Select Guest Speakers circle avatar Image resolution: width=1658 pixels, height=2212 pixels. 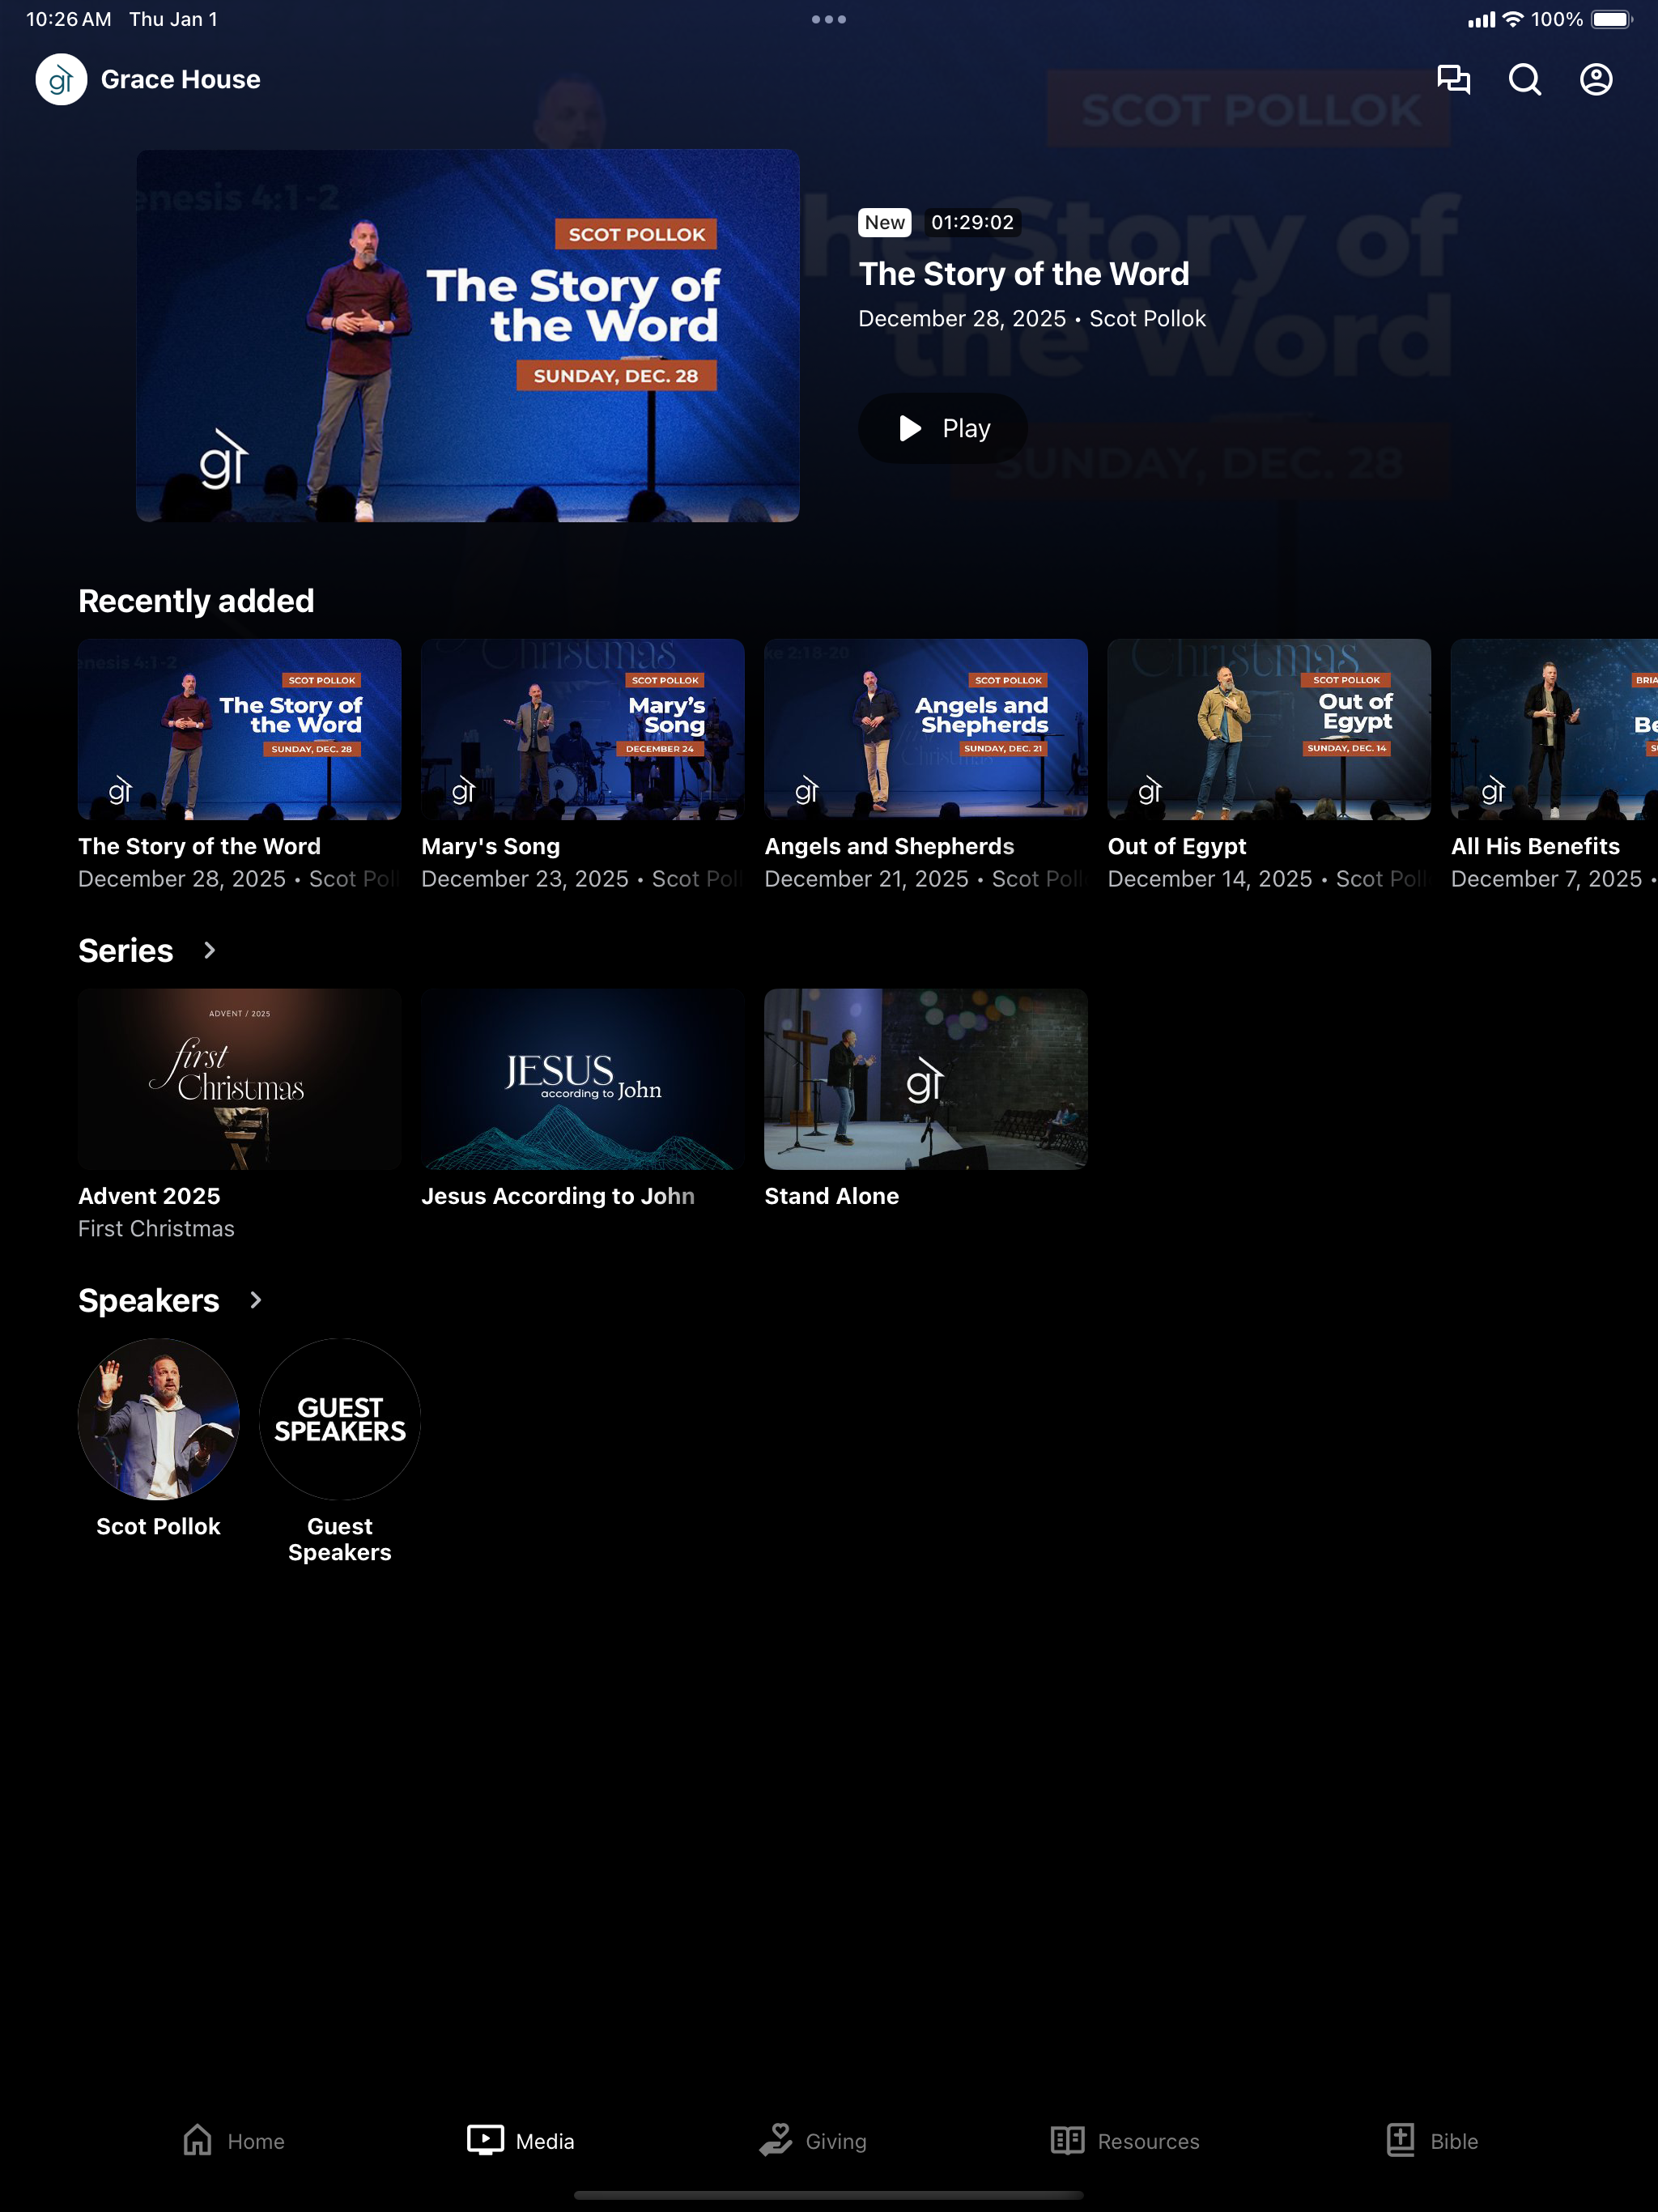click(x=340, y=1419)
